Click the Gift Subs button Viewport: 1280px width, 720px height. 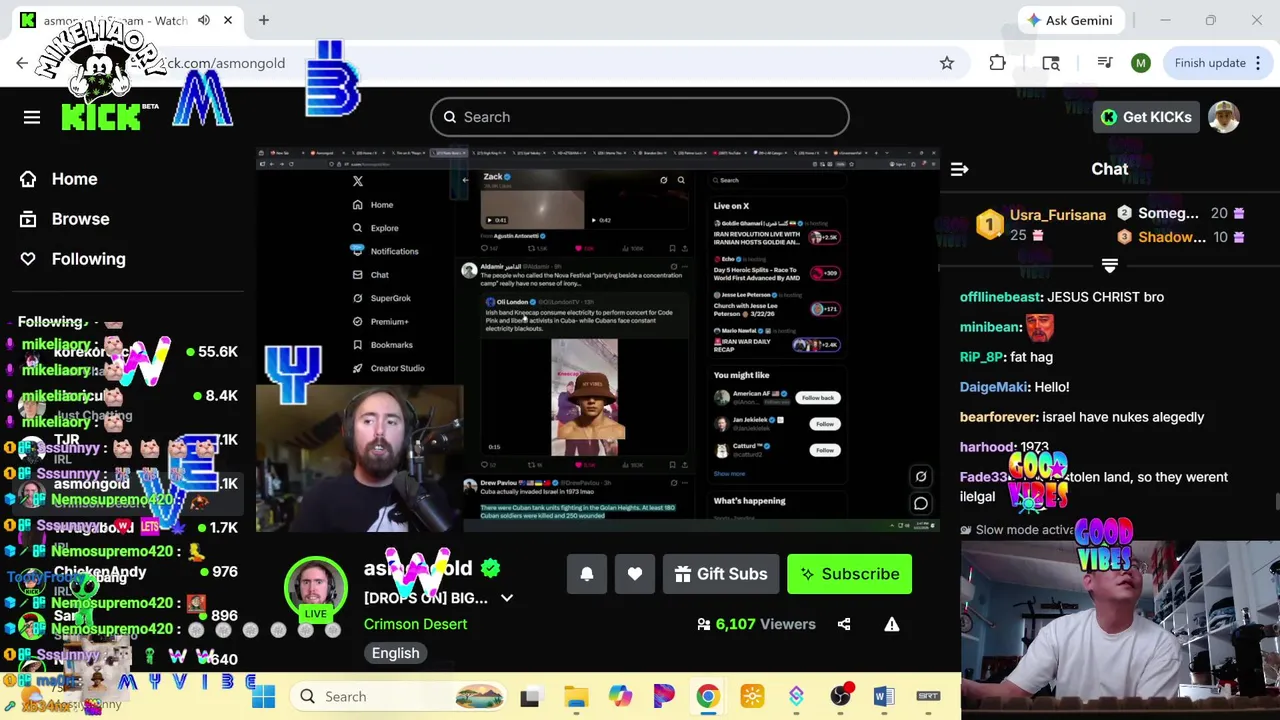coord(721,574)
